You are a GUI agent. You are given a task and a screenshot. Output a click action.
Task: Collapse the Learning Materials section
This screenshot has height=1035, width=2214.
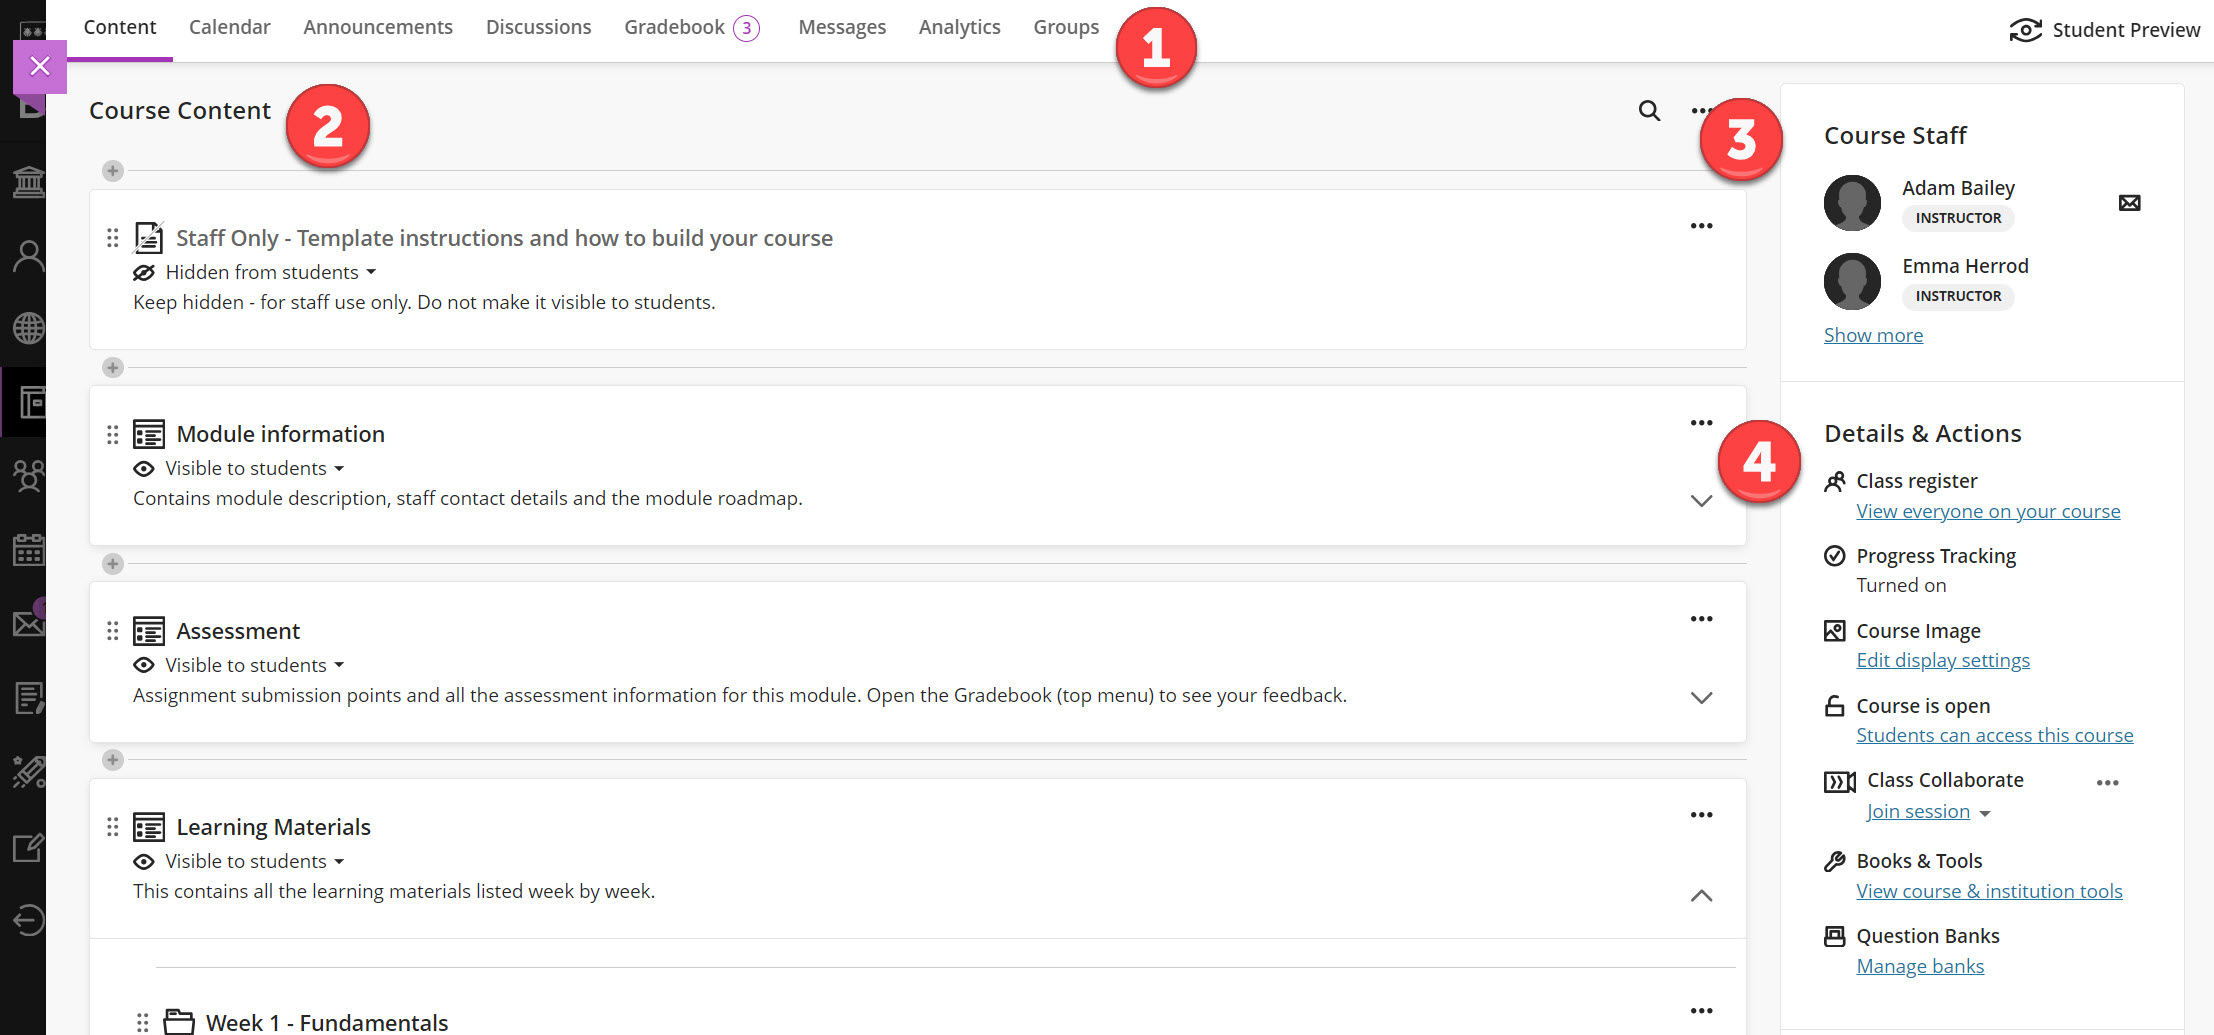coord(1701,895)
